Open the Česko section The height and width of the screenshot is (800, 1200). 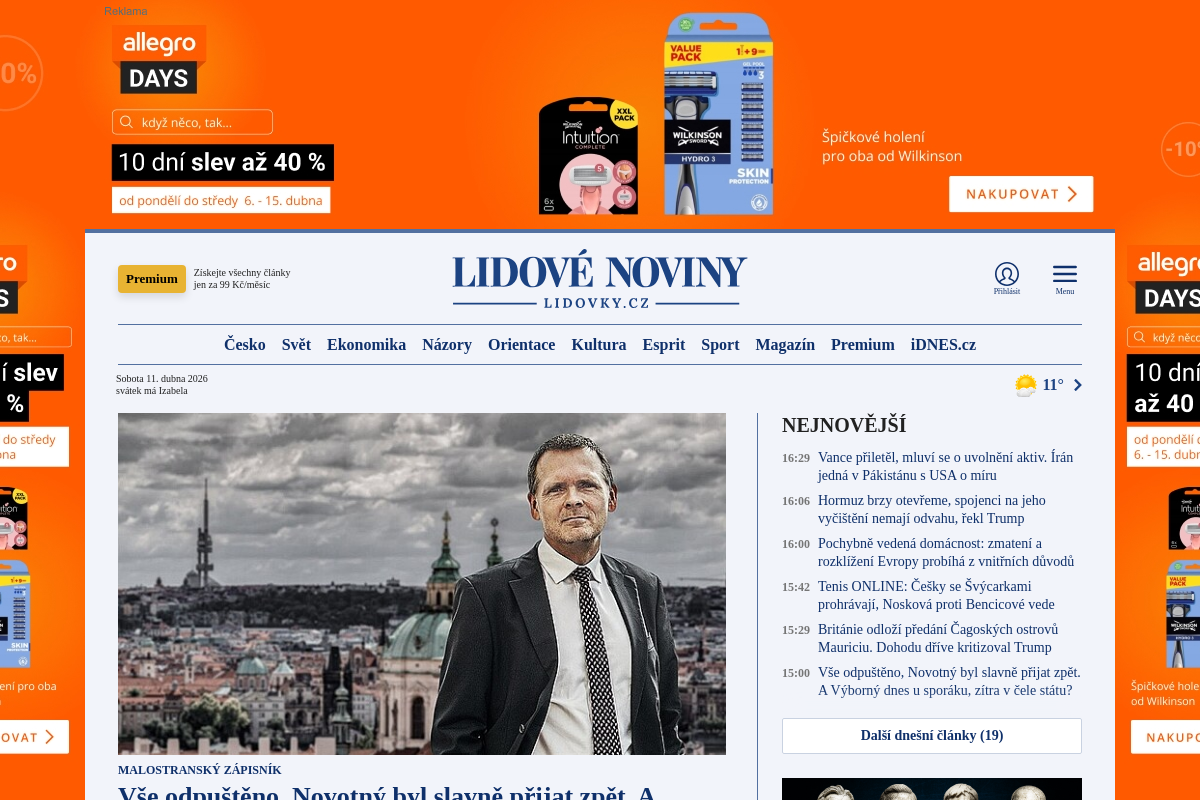coord(245,345)
